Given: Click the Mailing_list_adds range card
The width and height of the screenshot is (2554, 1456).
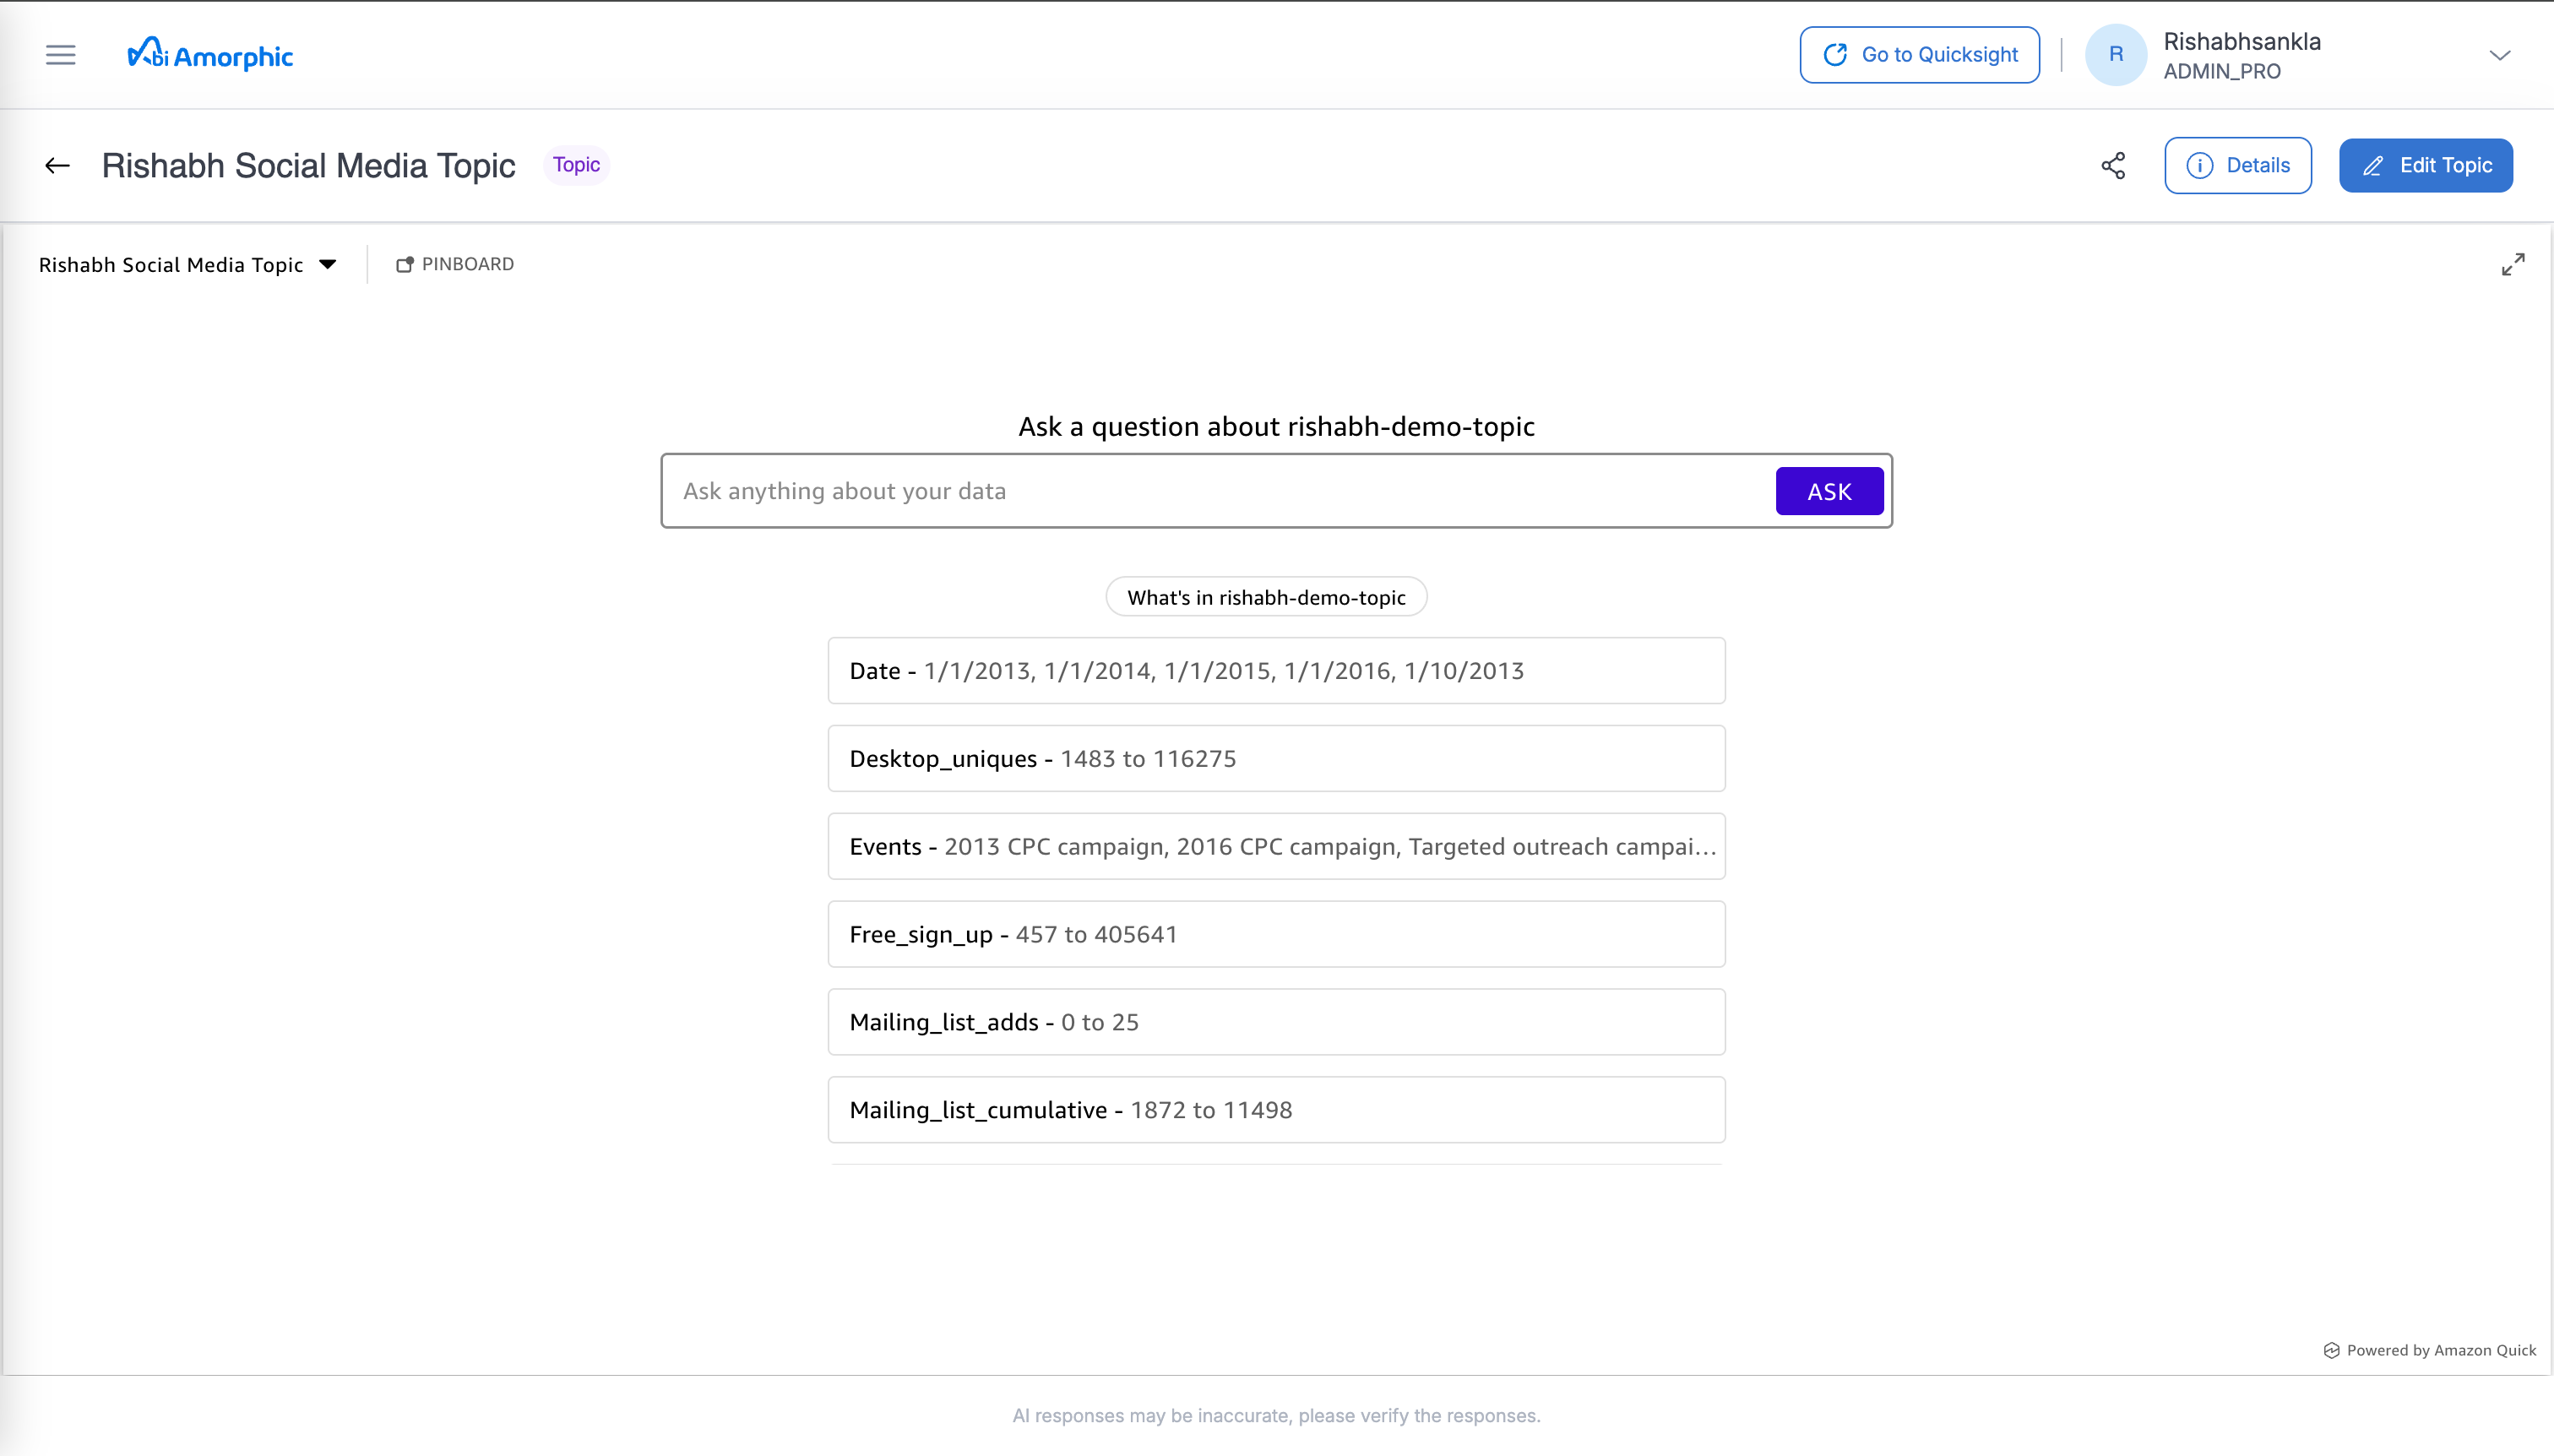Looking at the screenshot, I should (1276, 1021).
